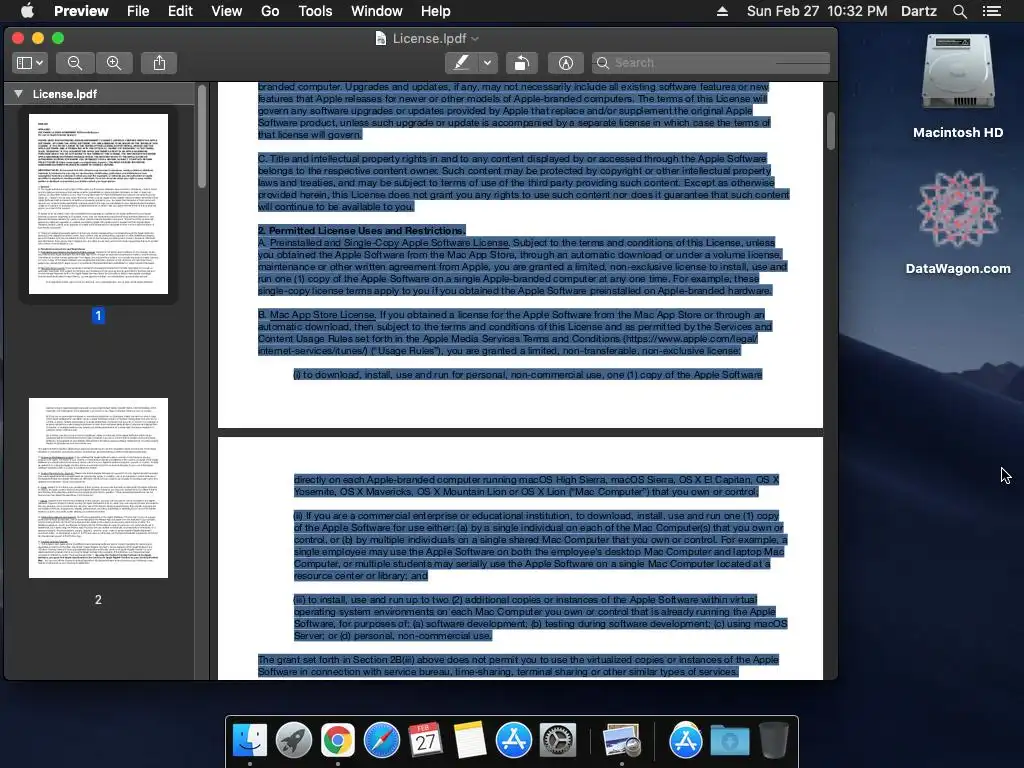Viewport: 1024px width, 768px height.
Task: Open the View menu
Action: click(227, 11)
